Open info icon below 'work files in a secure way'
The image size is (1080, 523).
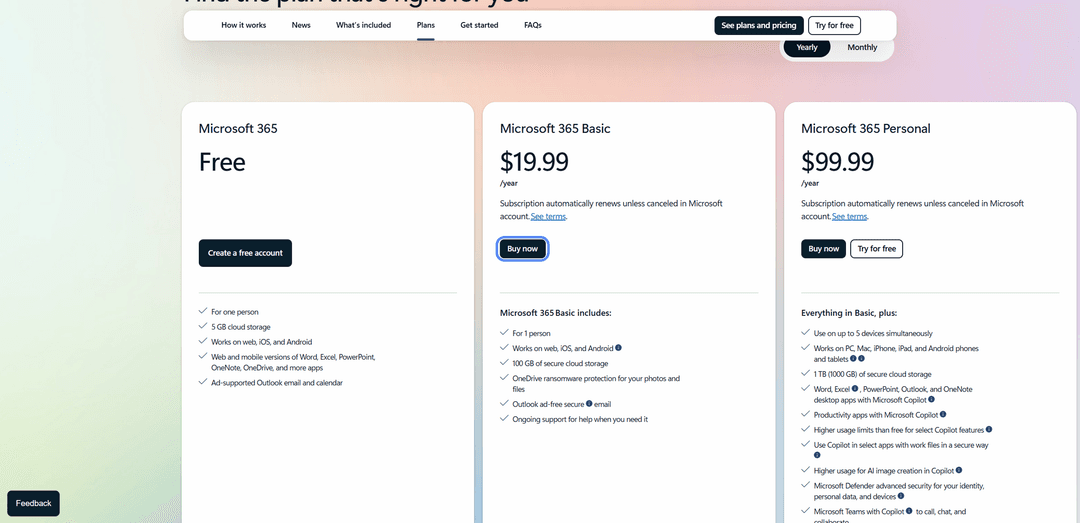pos(818,455)
